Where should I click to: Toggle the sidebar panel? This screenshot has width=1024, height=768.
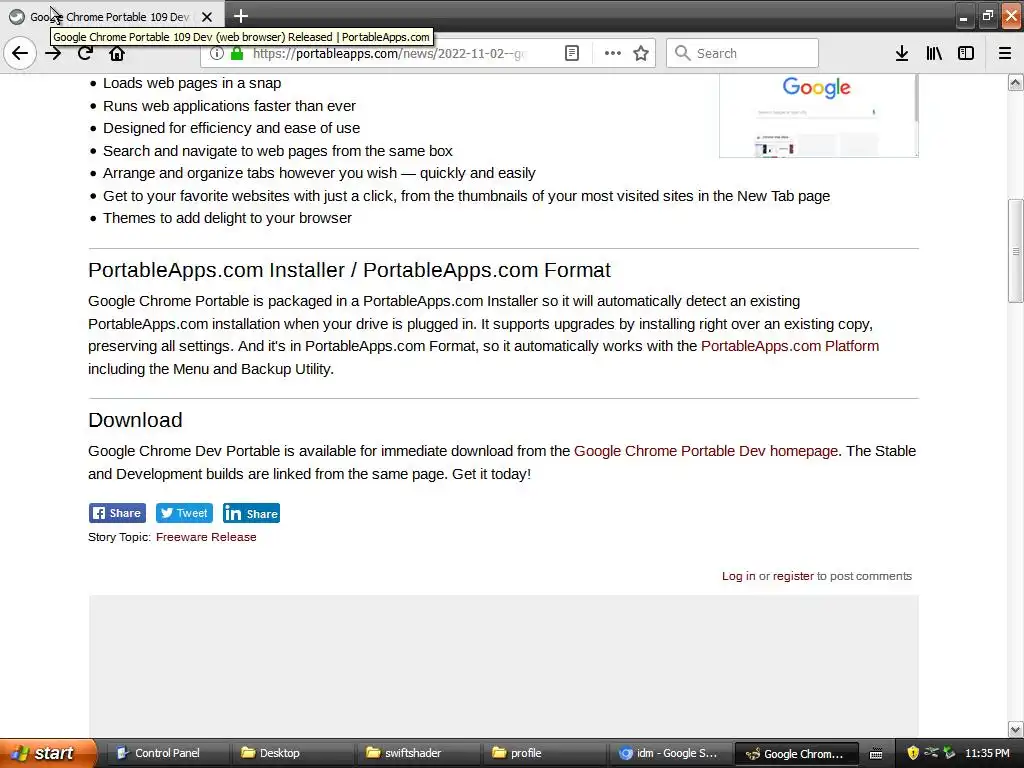click(966, 54)
